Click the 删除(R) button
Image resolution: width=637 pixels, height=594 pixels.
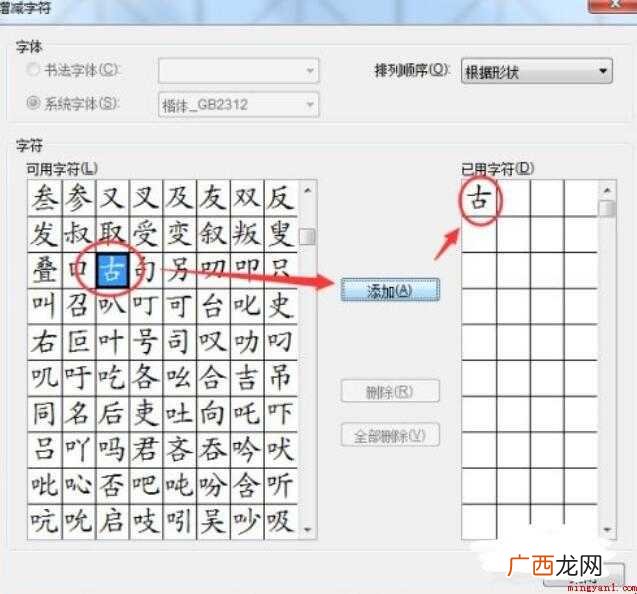pyautogui.click(x=390, y=391)
